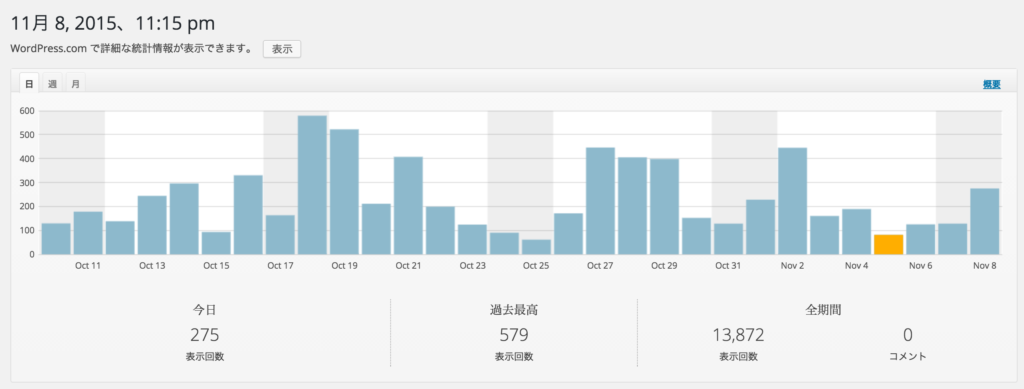Click the Oct 16 bar in chart
Image resolution: width=1024 pixels, height=389 pixels.
click(248, 215)
